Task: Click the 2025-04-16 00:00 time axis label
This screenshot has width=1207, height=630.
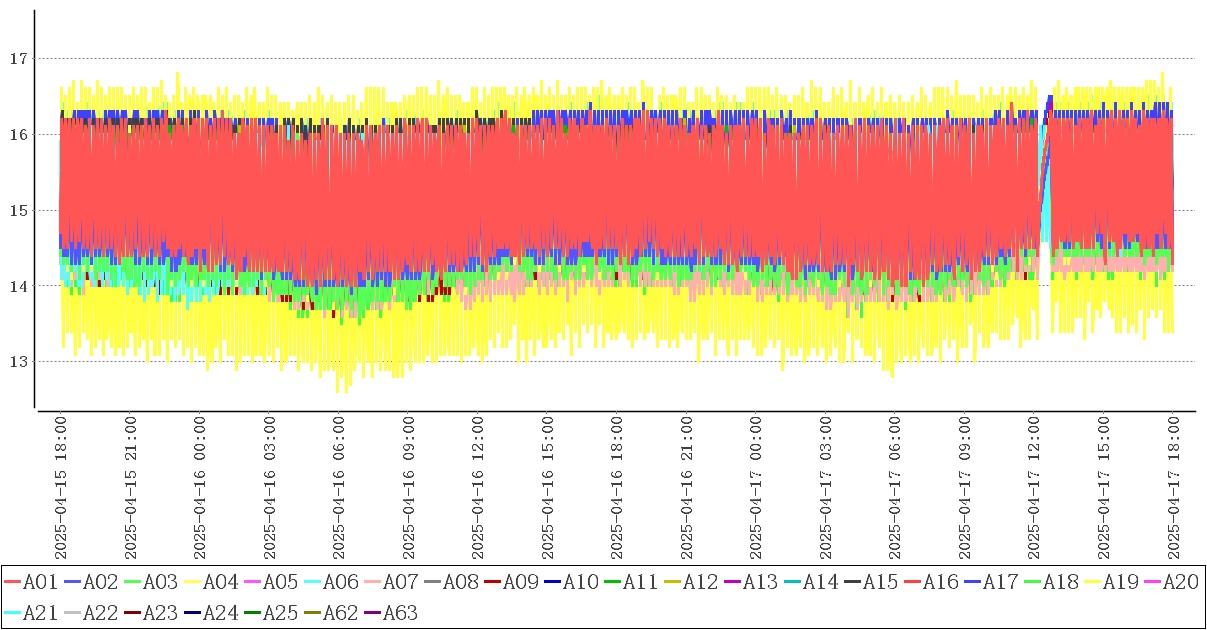Action: (x=200, y=488)
